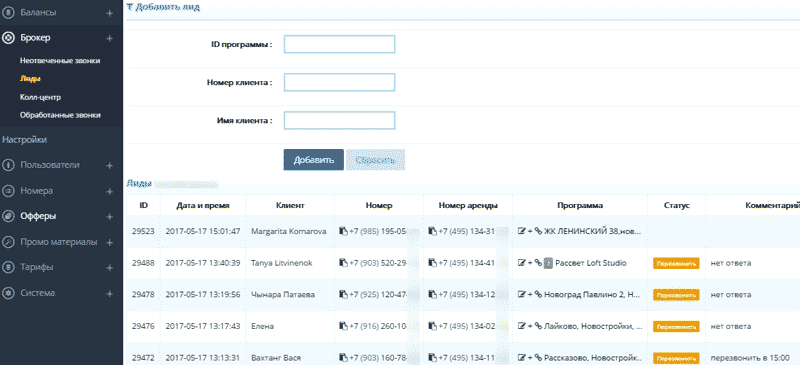Image resolution: width=800 pixels, height=365 pixels.
Task: Expand the Тарифы plus toggle
Action: [109, 268]
